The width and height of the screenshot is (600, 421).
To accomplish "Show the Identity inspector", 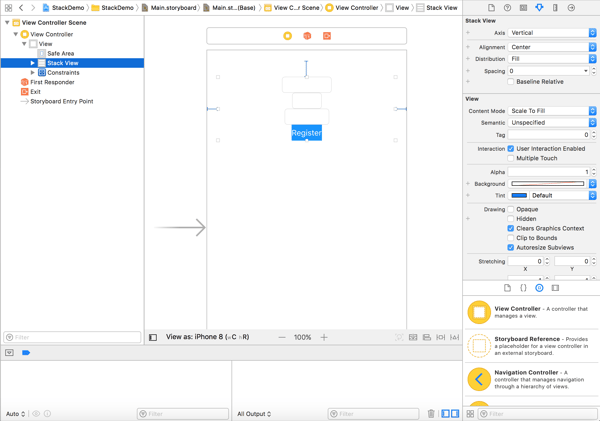I will point(523,8).
